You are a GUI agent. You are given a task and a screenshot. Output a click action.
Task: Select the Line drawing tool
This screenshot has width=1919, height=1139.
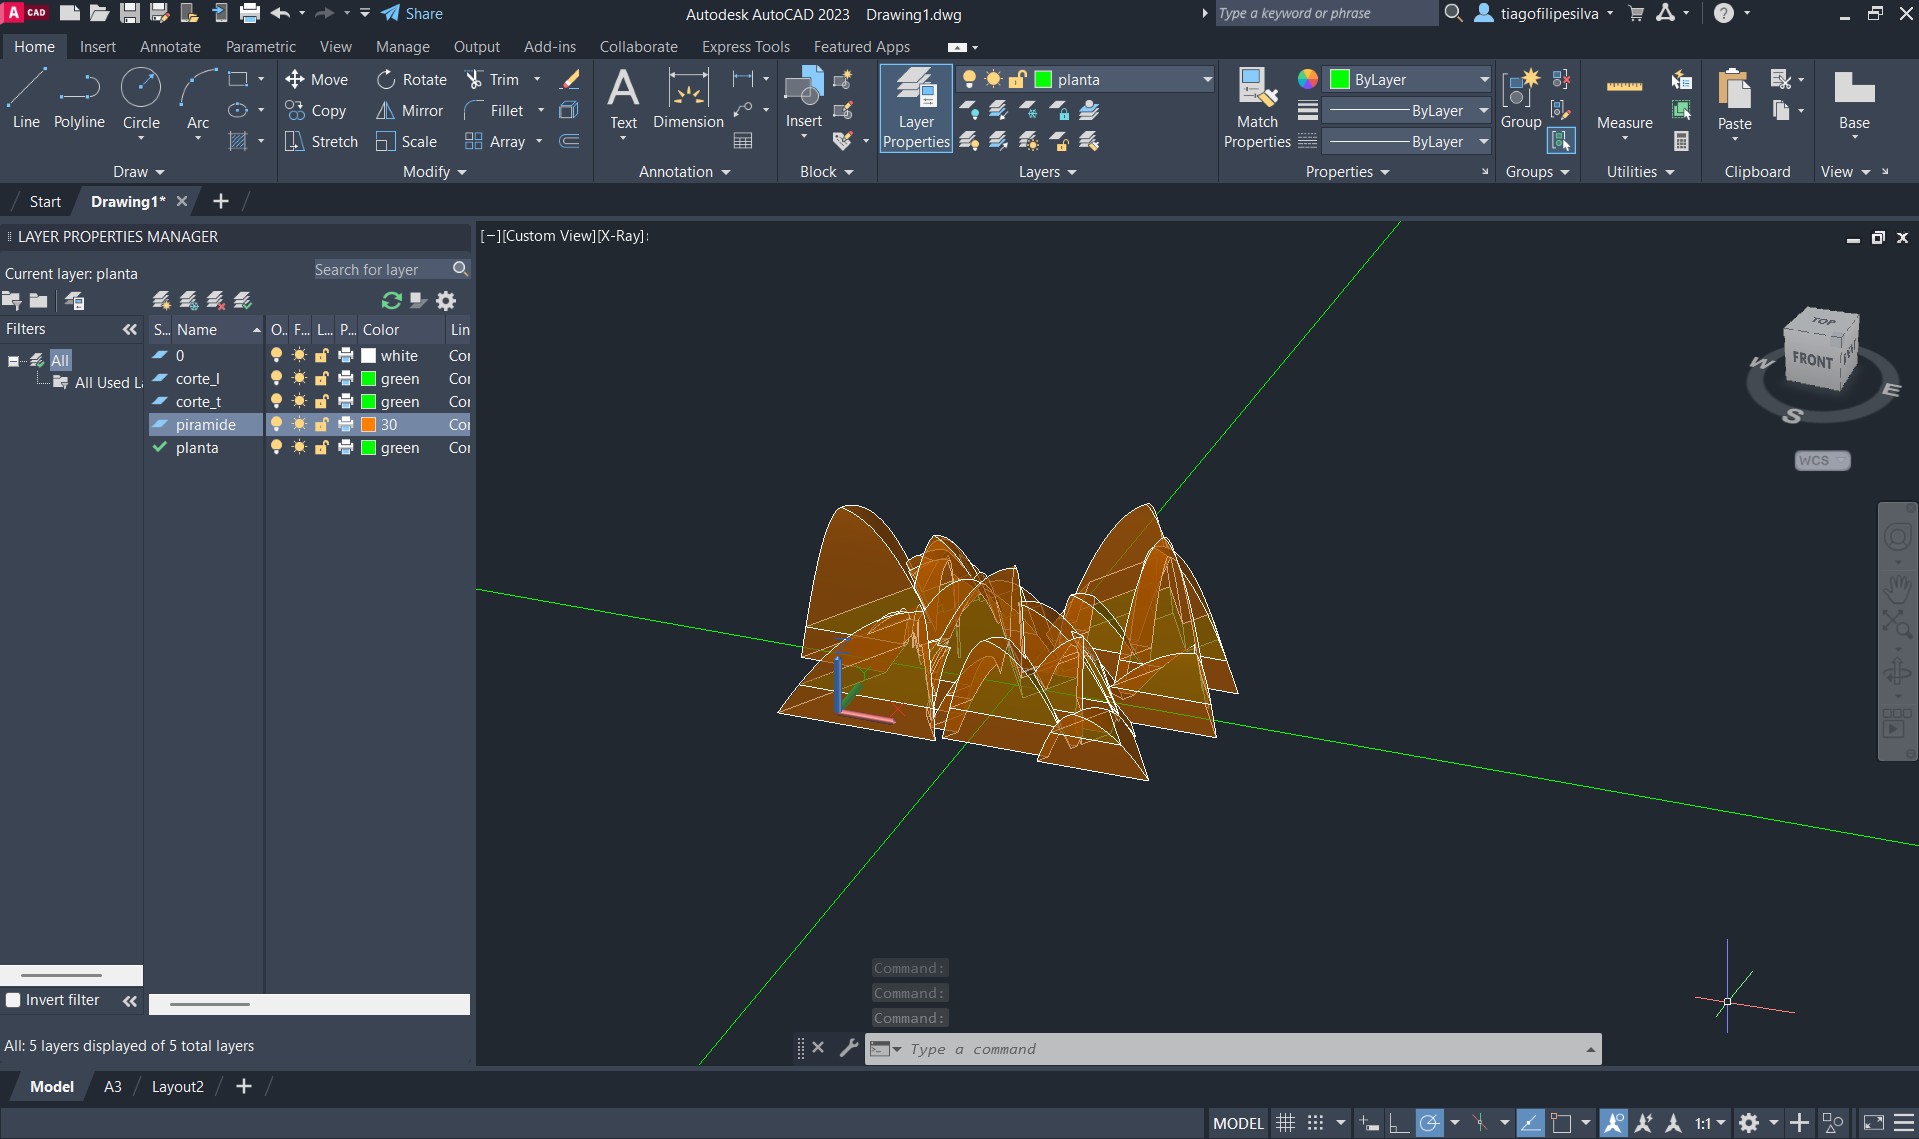click(x=26, y=99)
